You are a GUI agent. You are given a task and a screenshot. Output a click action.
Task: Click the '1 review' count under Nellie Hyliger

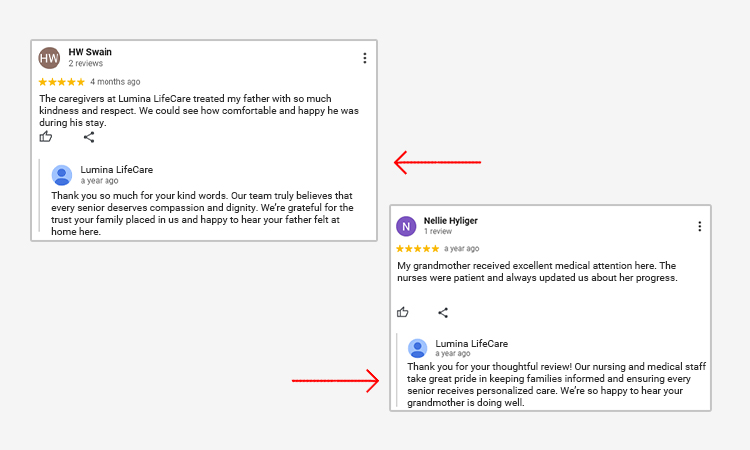coord(439,231)
